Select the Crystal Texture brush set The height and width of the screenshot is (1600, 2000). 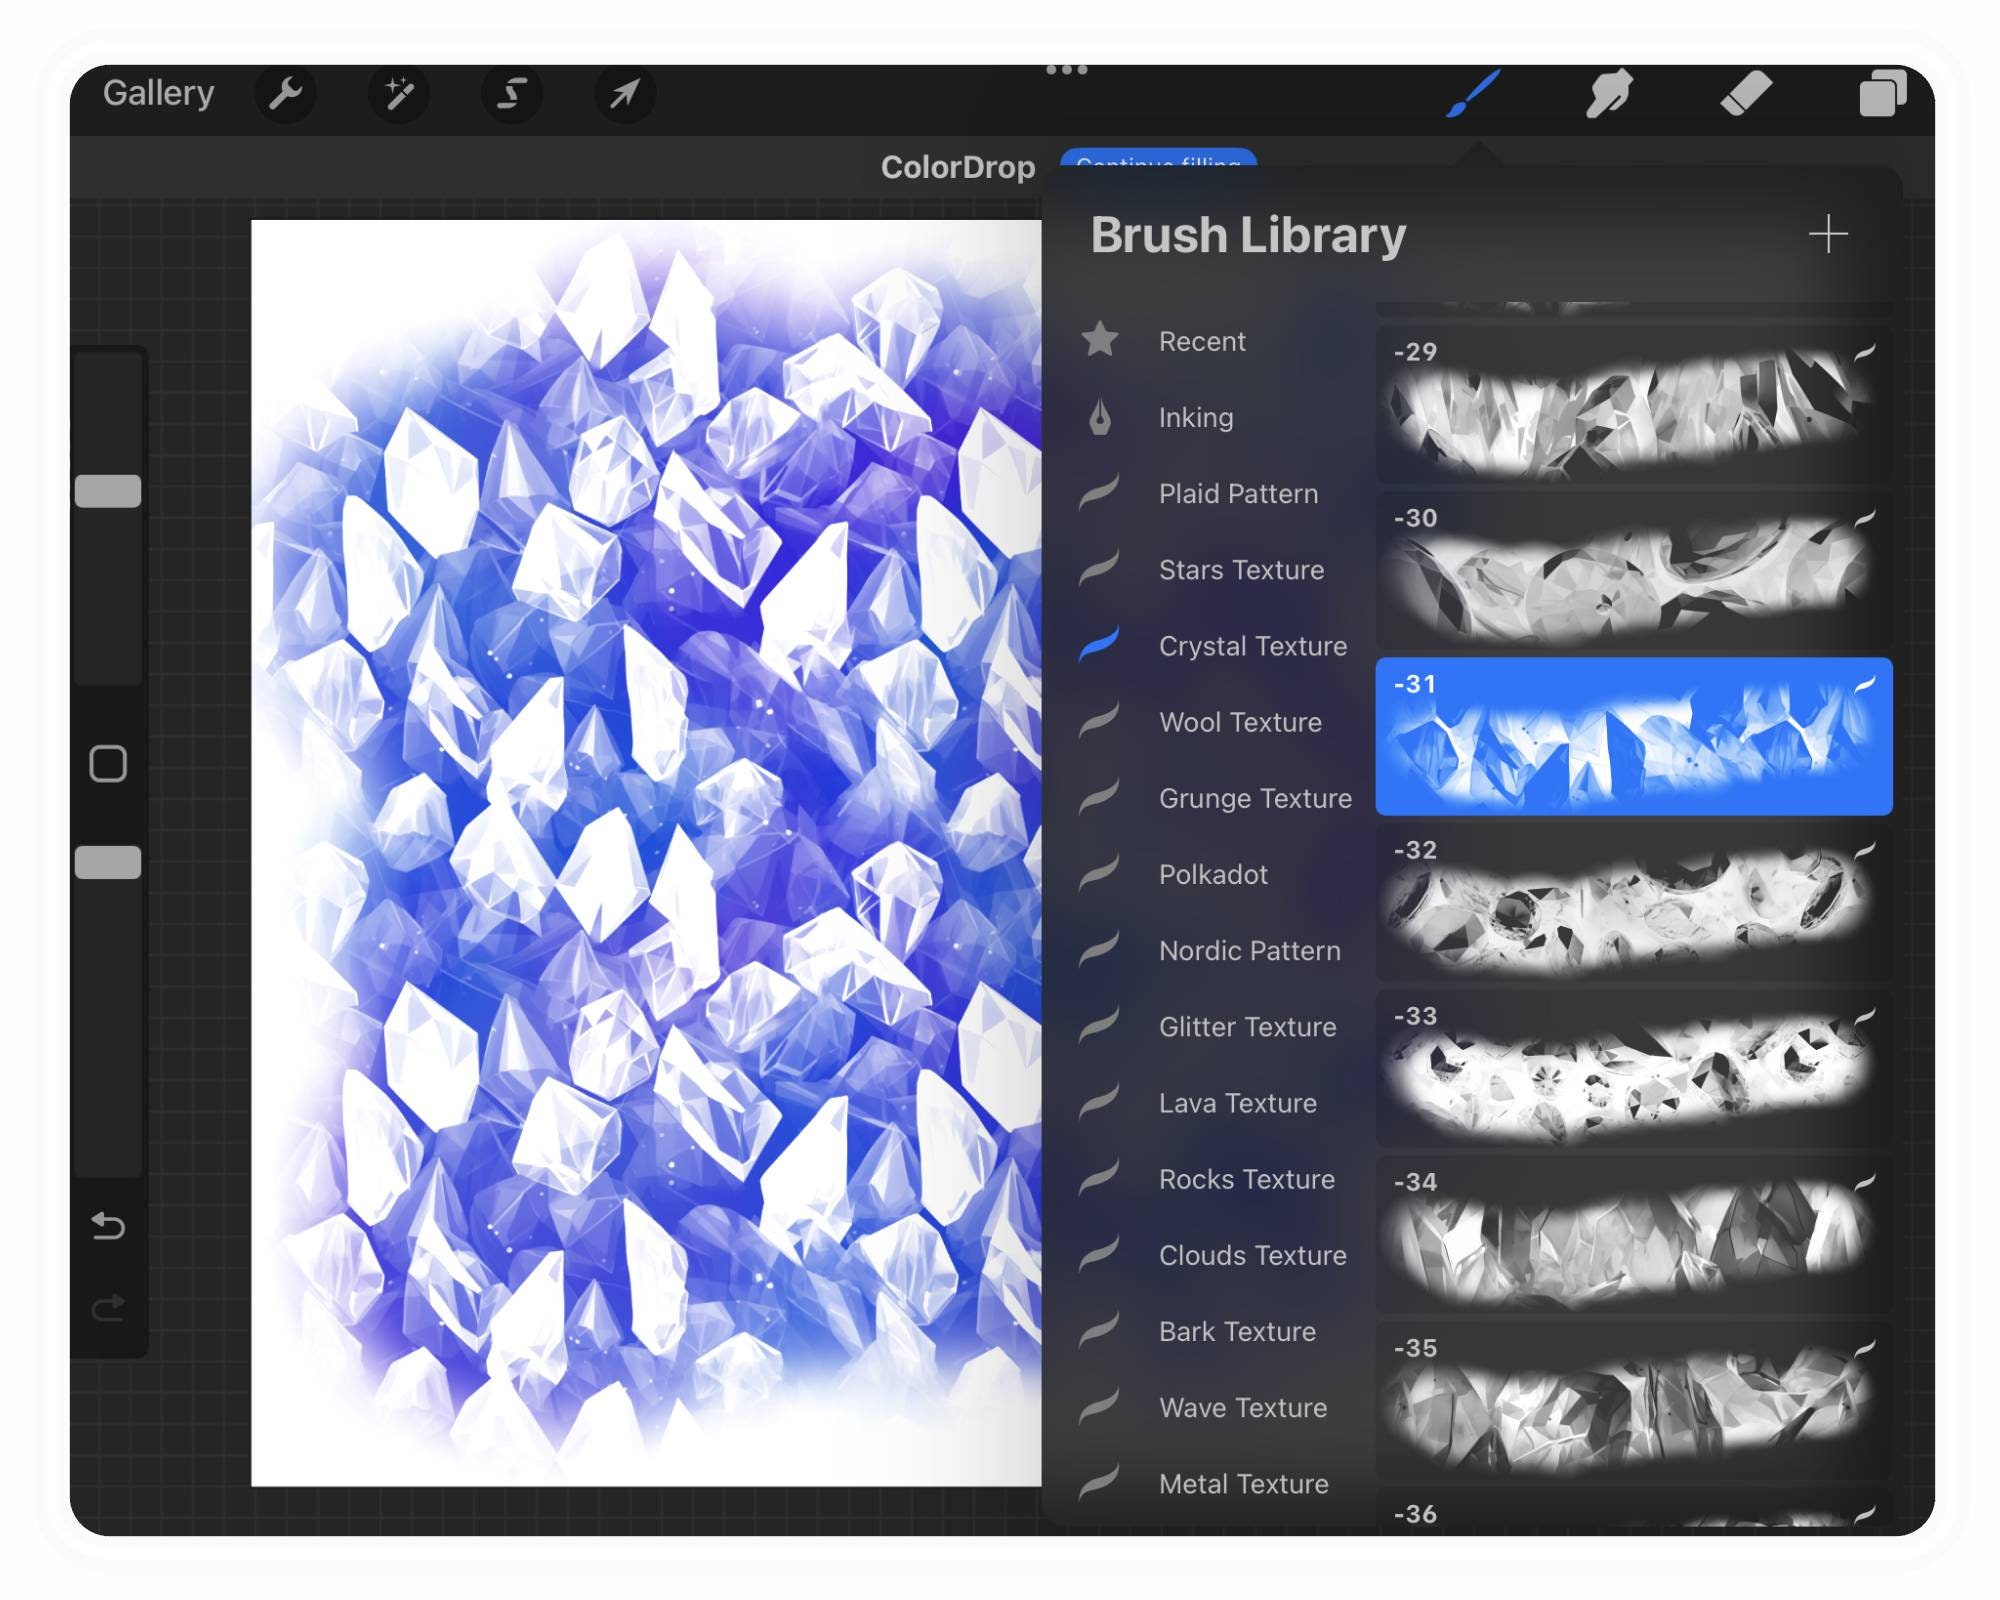(1215, 646)
